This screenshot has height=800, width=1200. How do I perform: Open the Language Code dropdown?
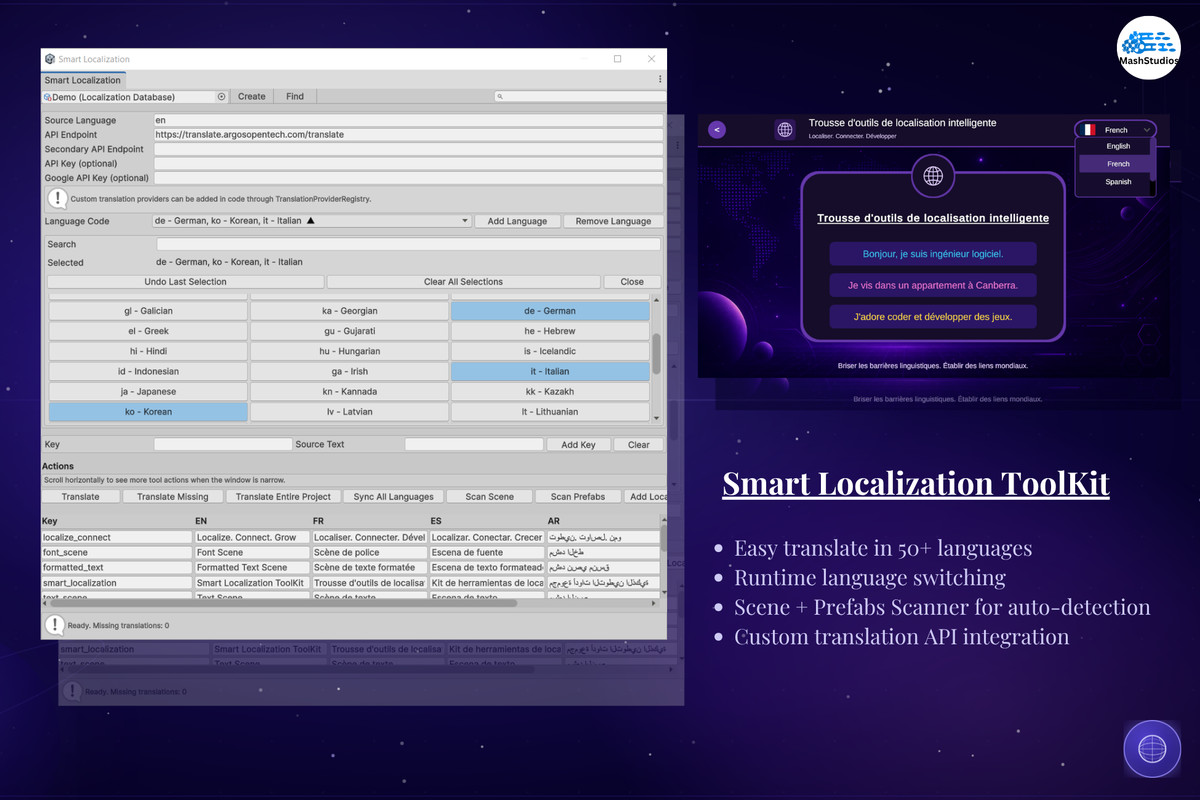(x=311, y=221)
